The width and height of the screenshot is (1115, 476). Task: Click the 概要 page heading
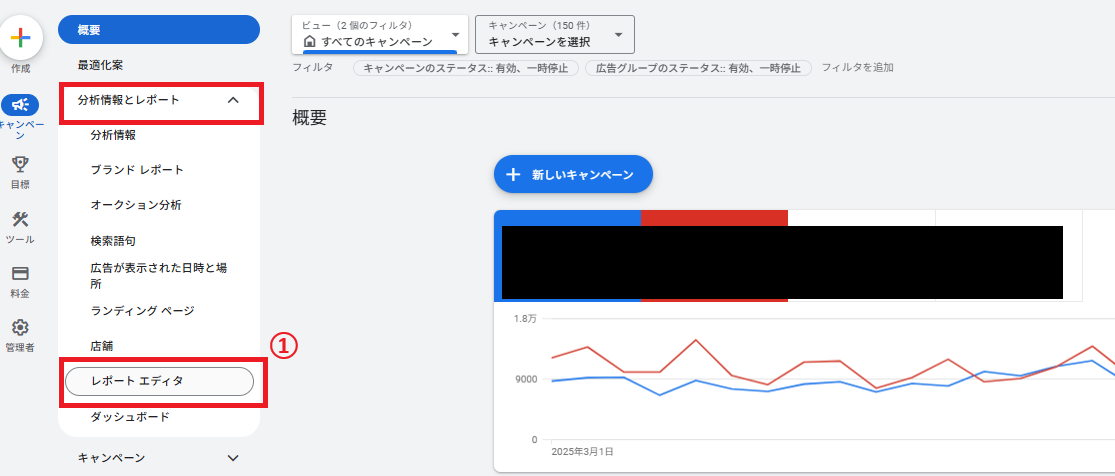pyautogui.click(x=309, y=118)
